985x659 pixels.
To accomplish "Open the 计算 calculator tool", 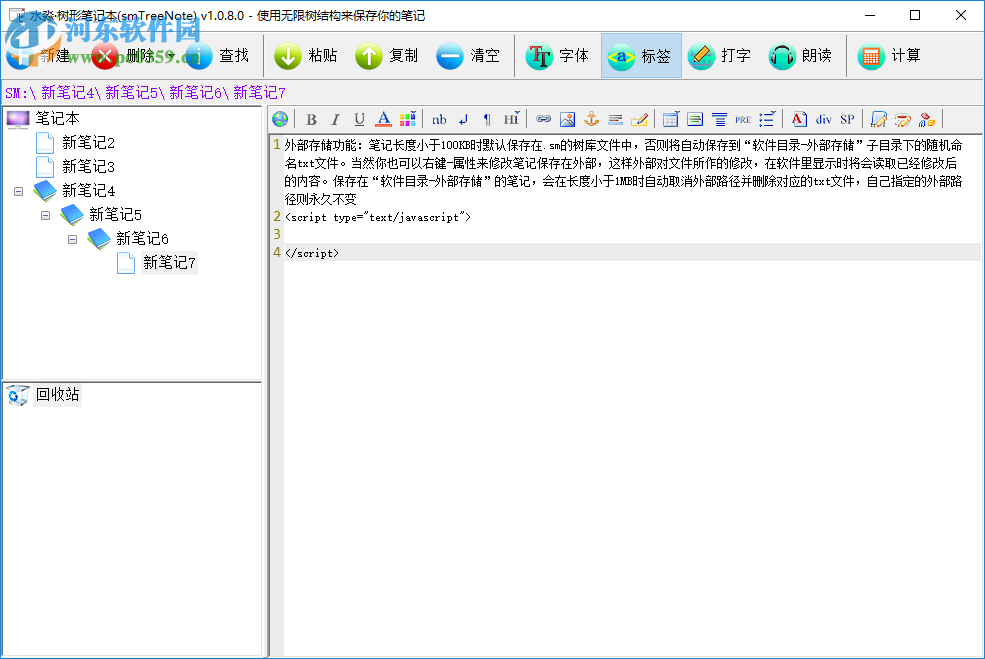I will click(x=889, y=56).
